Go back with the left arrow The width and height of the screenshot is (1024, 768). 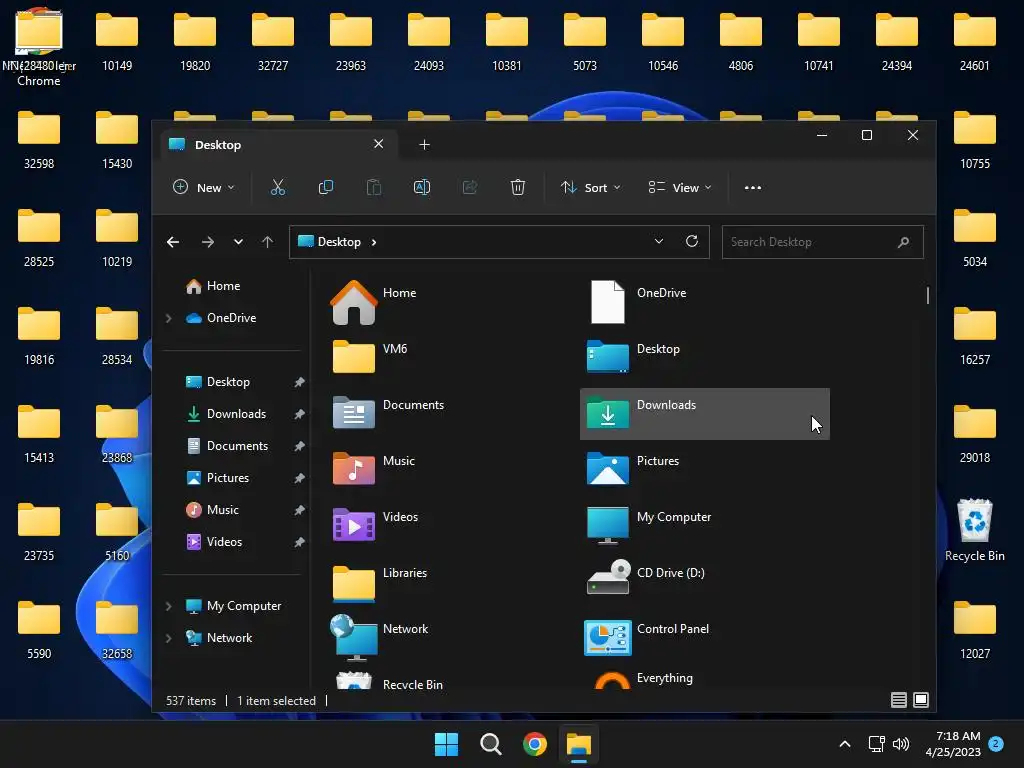(x=173, y=242)
